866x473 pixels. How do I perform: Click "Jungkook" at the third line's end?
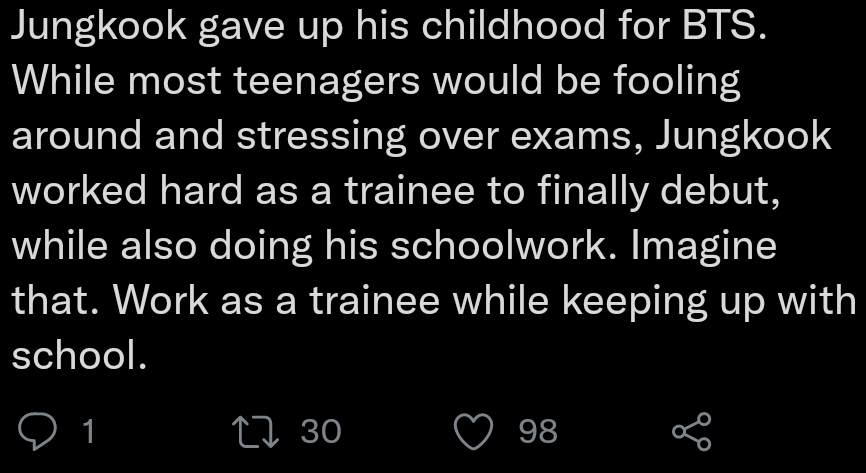pyautogui.click(x=743, y=136)
